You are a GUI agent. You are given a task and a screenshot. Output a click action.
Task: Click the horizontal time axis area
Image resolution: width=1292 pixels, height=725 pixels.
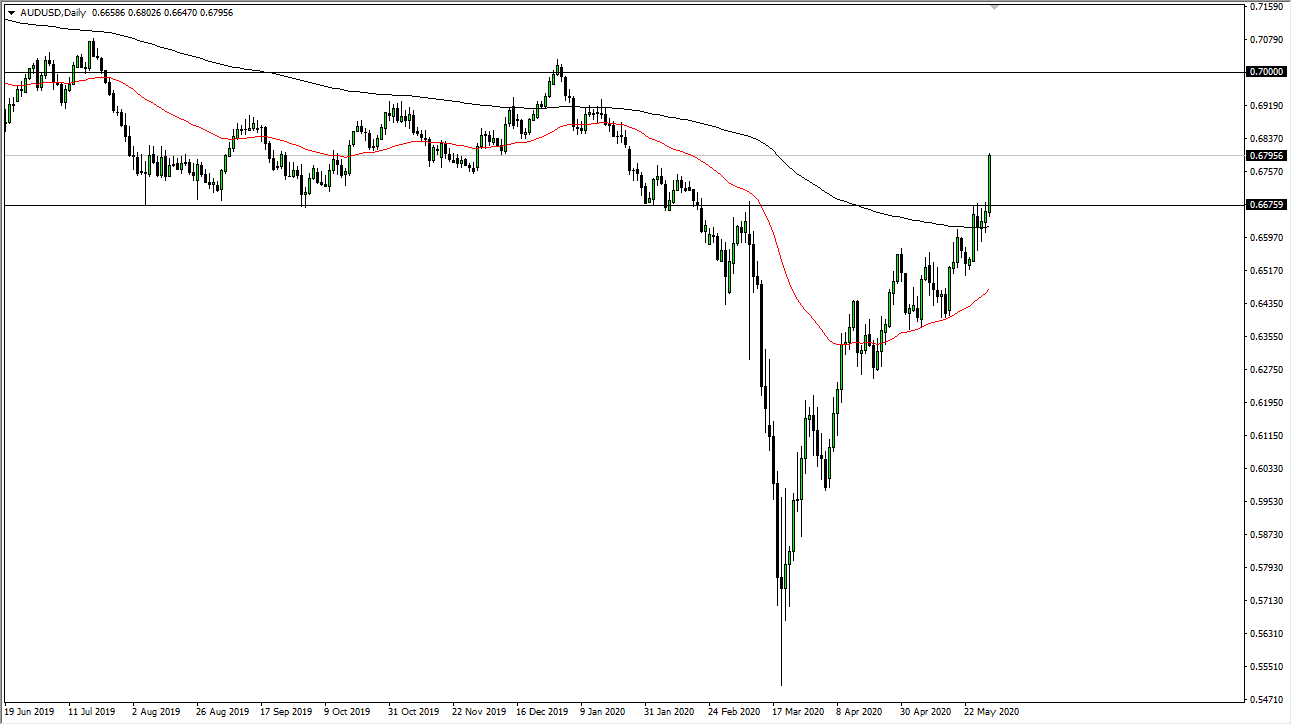click(x=600, y=711)
